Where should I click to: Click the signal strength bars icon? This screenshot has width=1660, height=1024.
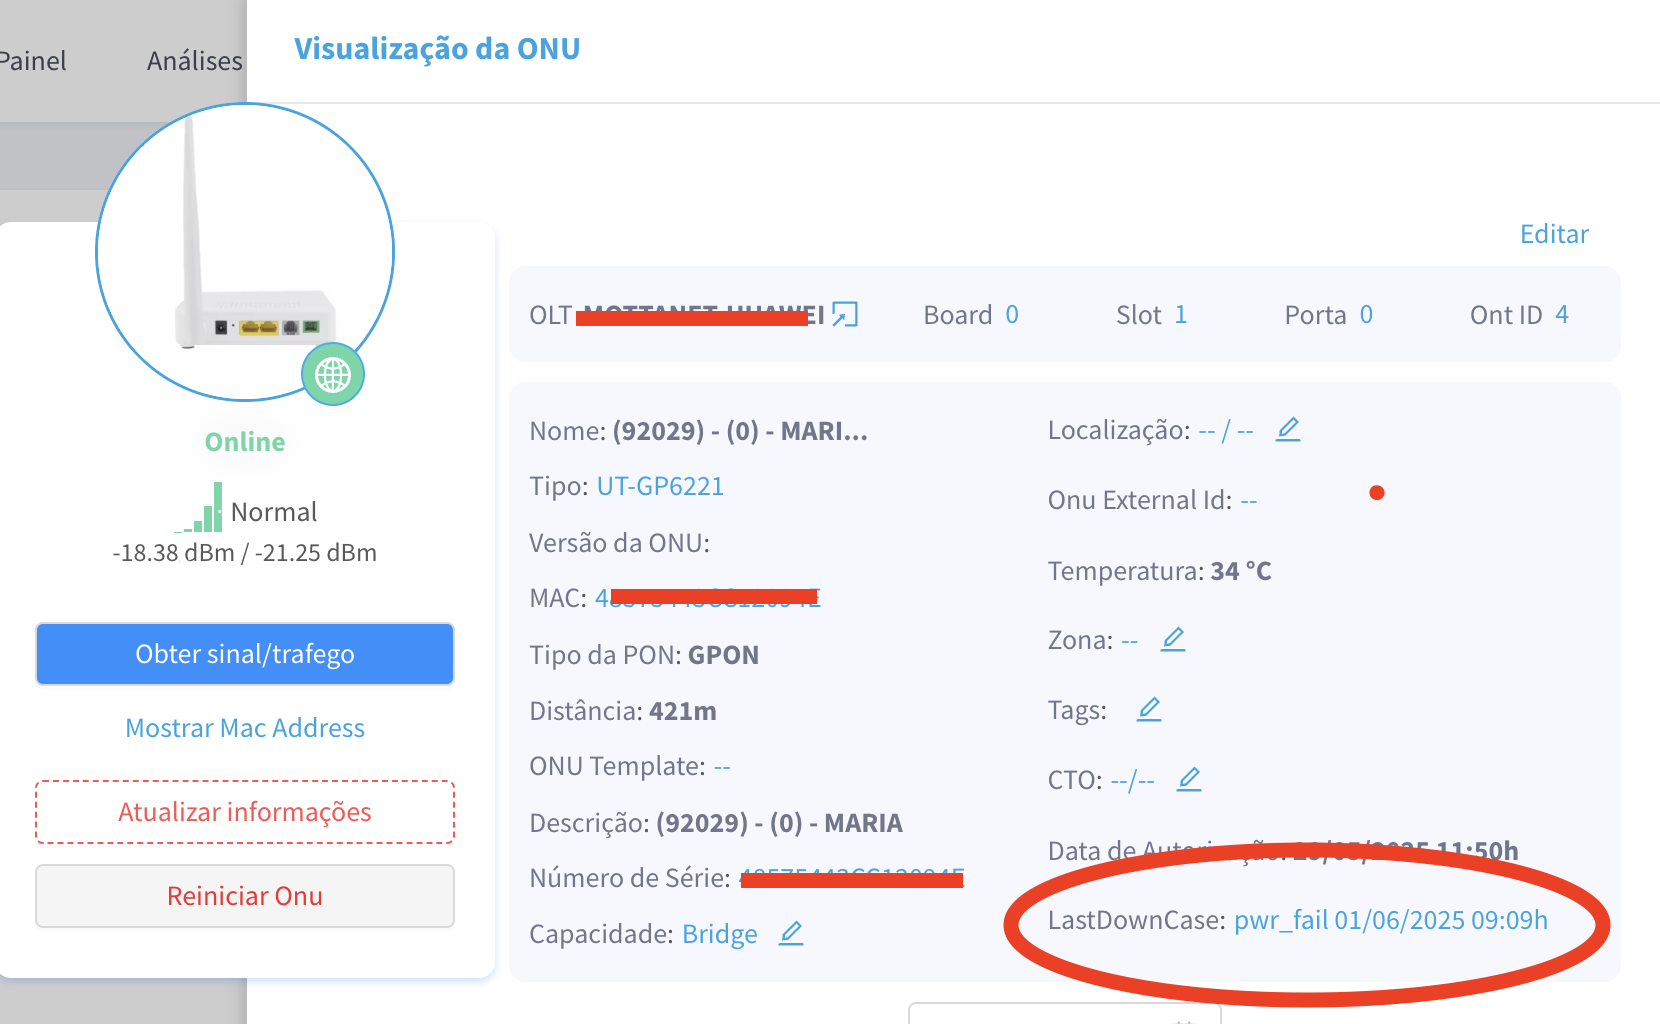click(x=198, y=507)
